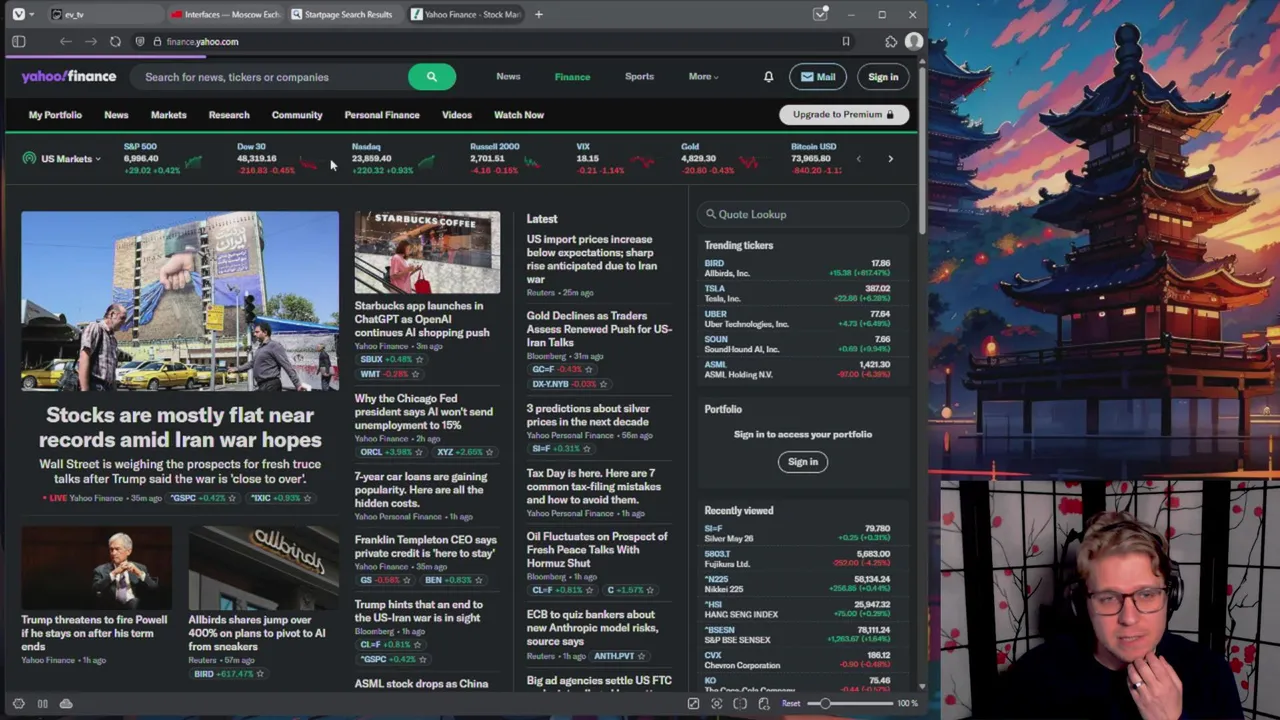Click the Sign in button in the header
Viewport: 1280px width, 720px height.
(883, 77)
